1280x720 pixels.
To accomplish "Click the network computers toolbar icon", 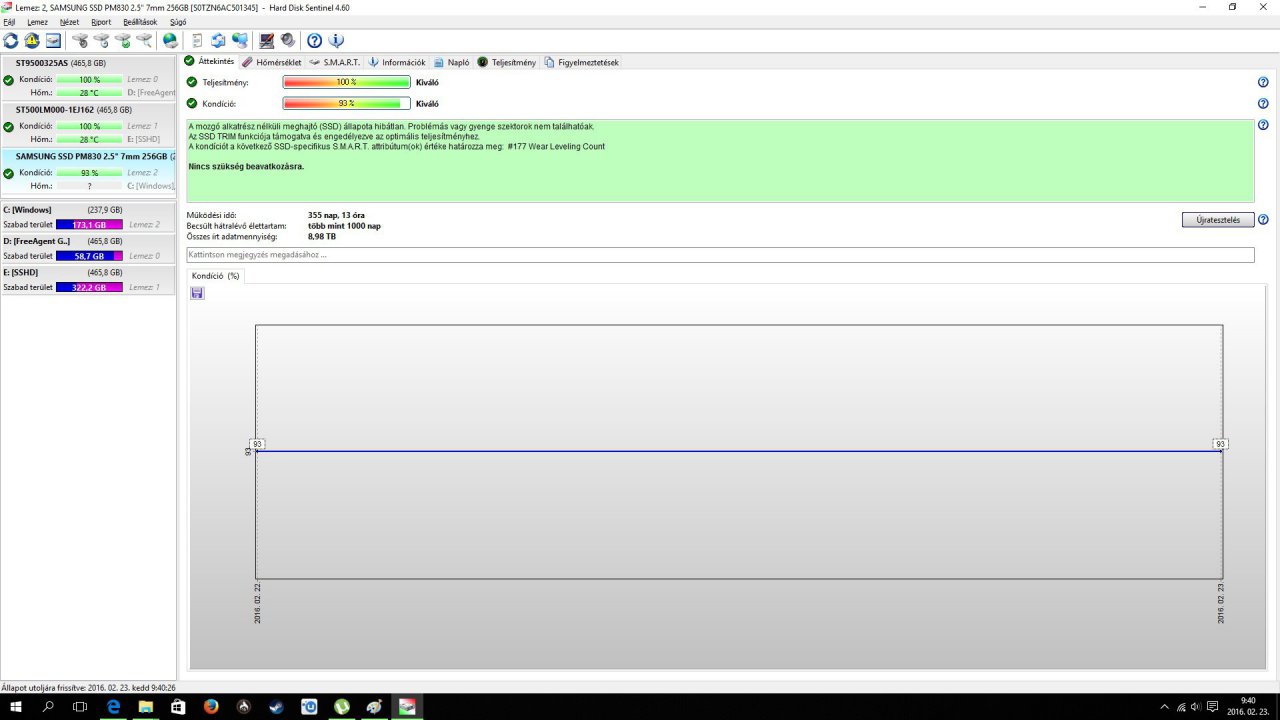I will pyautogui.click(x=240, y=40).
